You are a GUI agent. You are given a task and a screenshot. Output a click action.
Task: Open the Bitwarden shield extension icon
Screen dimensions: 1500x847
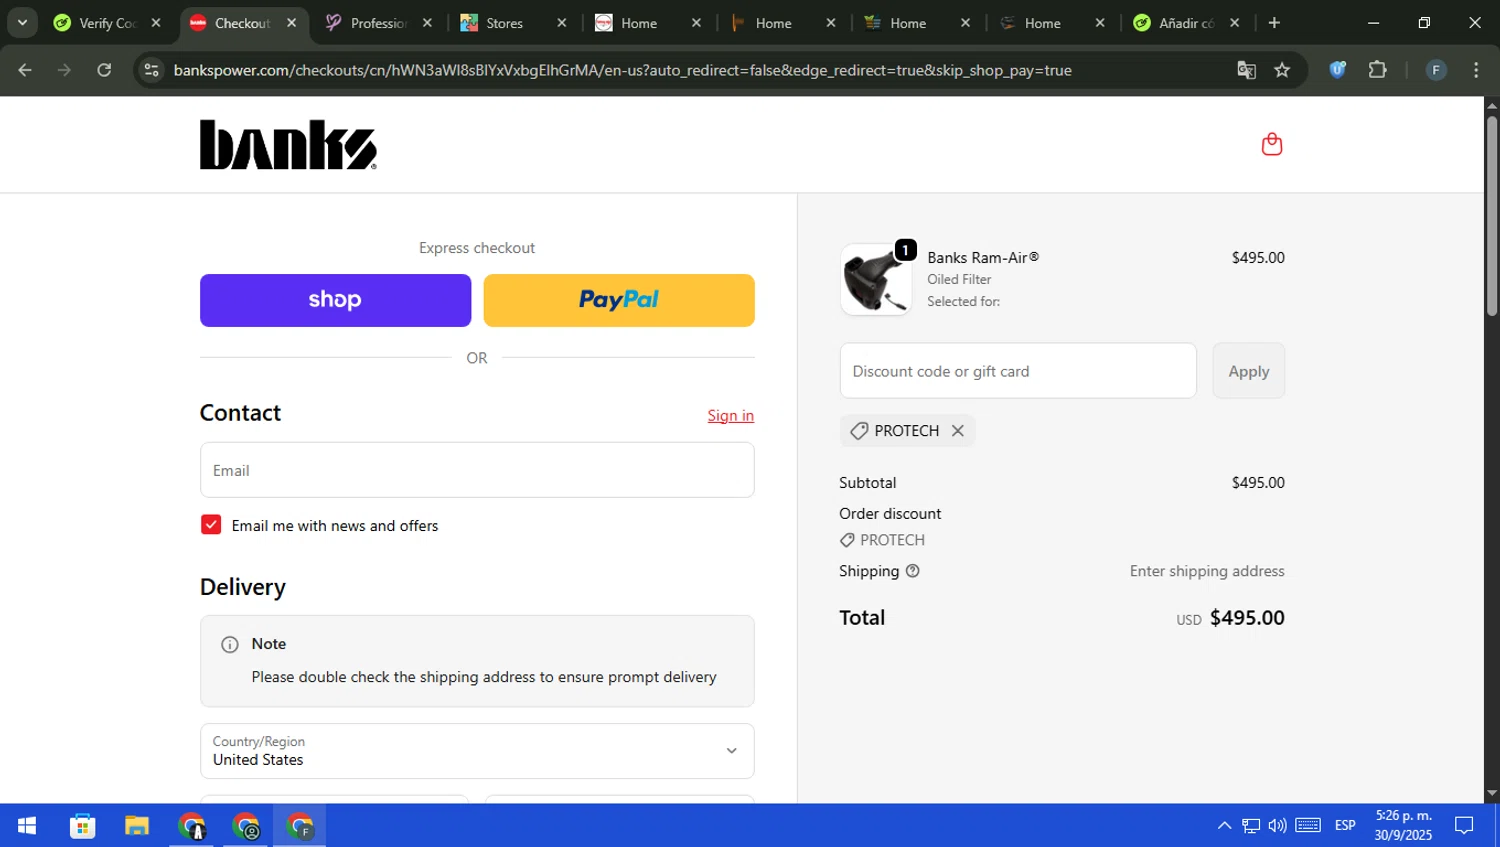1337,70
